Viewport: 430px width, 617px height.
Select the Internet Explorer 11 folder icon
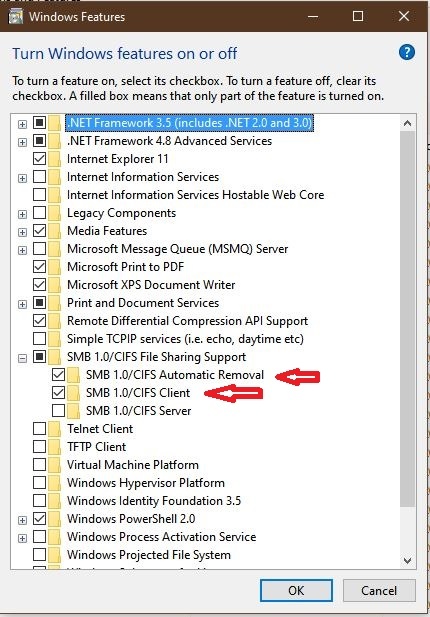coord(55,159)
